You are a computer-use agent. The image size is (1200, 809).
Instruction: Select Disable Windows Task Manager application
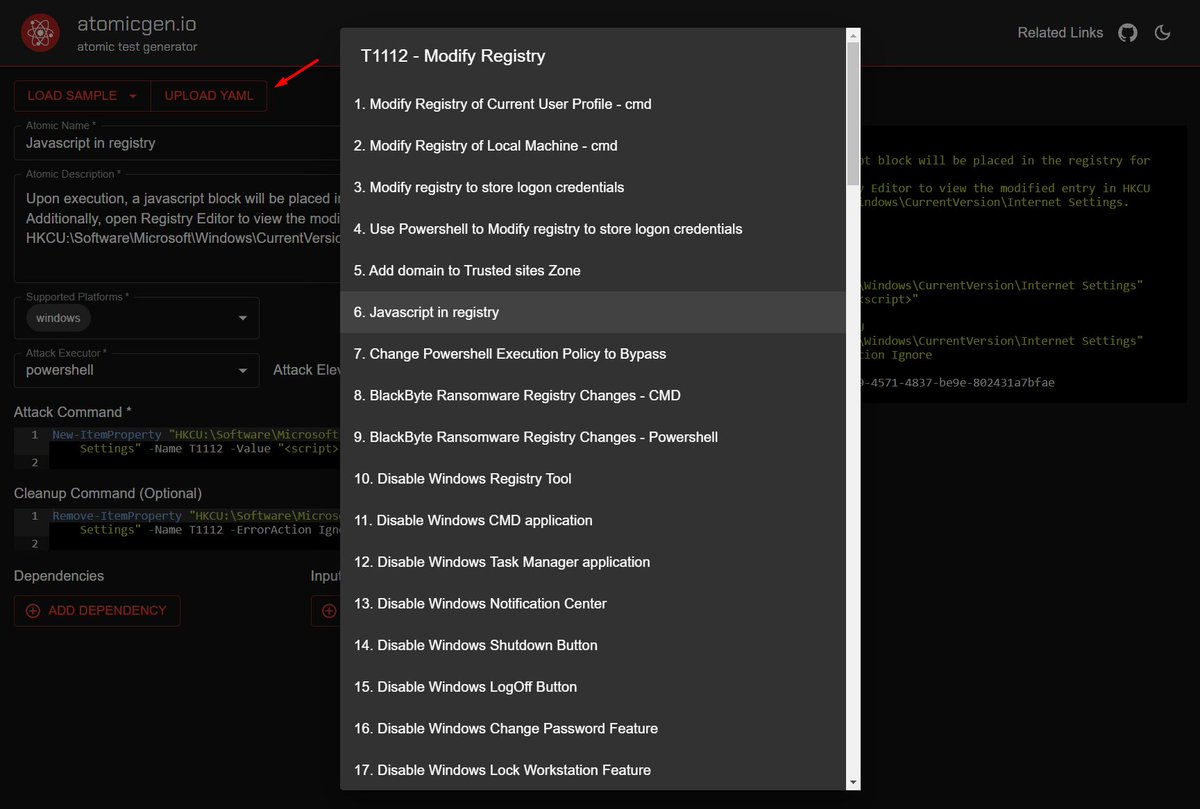click(x=593, y=562)
